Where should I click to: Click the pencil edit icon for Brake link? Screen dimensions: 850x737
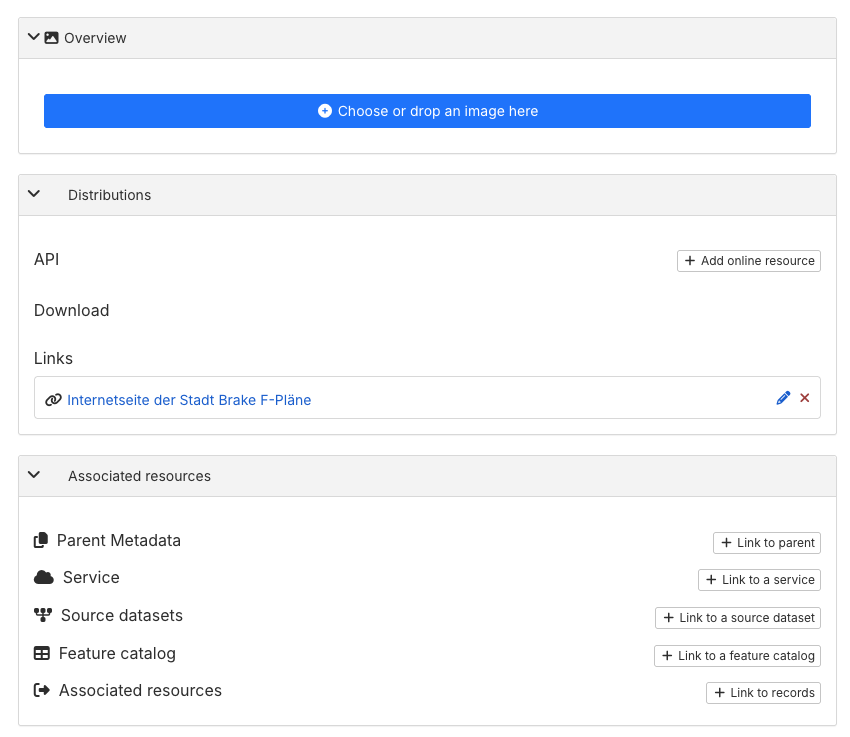click(x=783, y=398)
